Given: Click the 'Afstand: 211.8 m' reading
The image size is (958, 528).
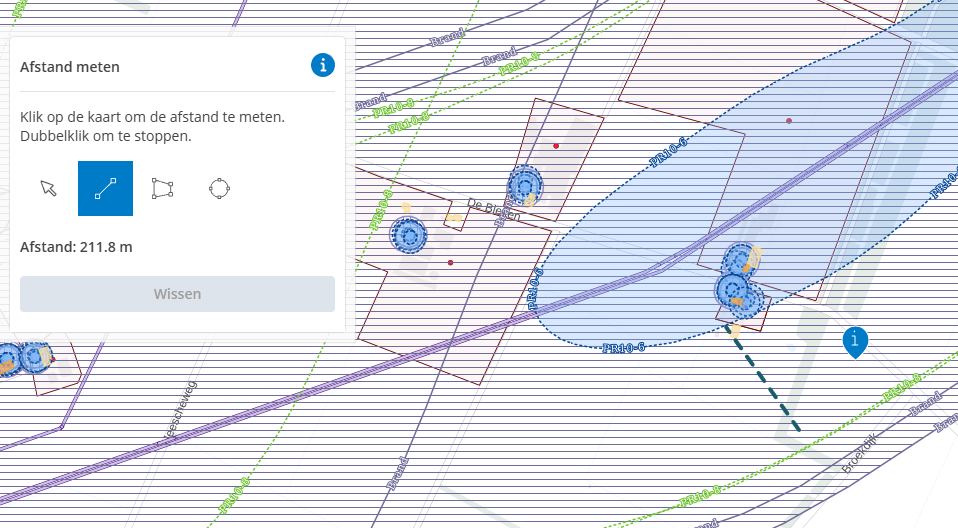Looking at the screenshot, I should click(x=76, y=247).
